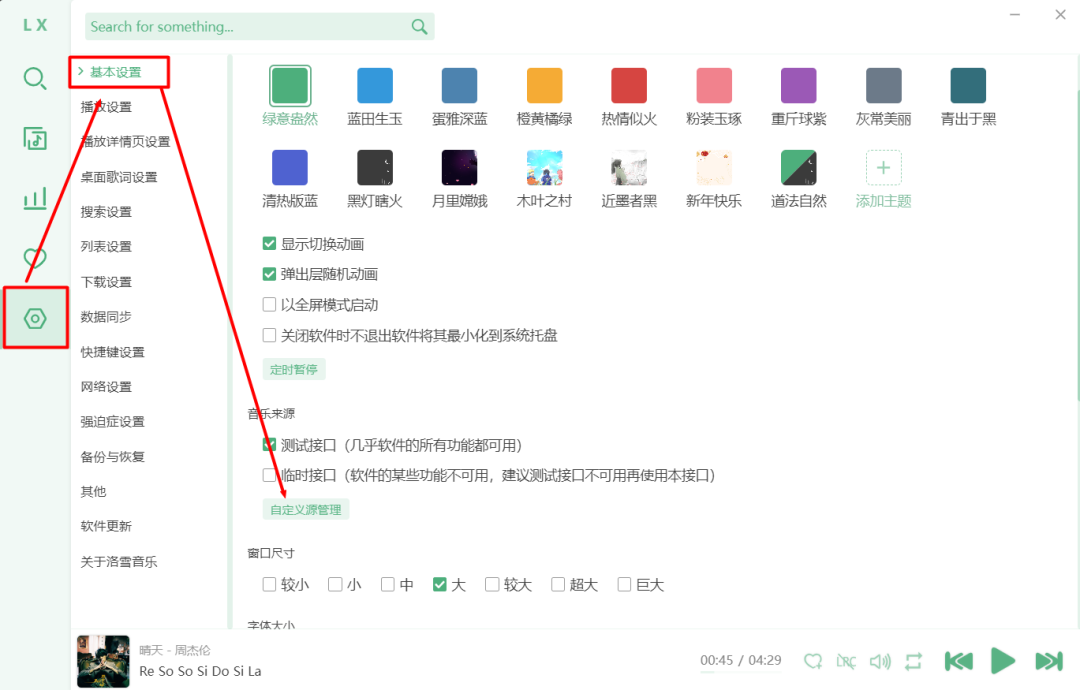1080x690 pixels.
Task: Open settings with the gear sidebar icon
Action: (x=35, y=318)
